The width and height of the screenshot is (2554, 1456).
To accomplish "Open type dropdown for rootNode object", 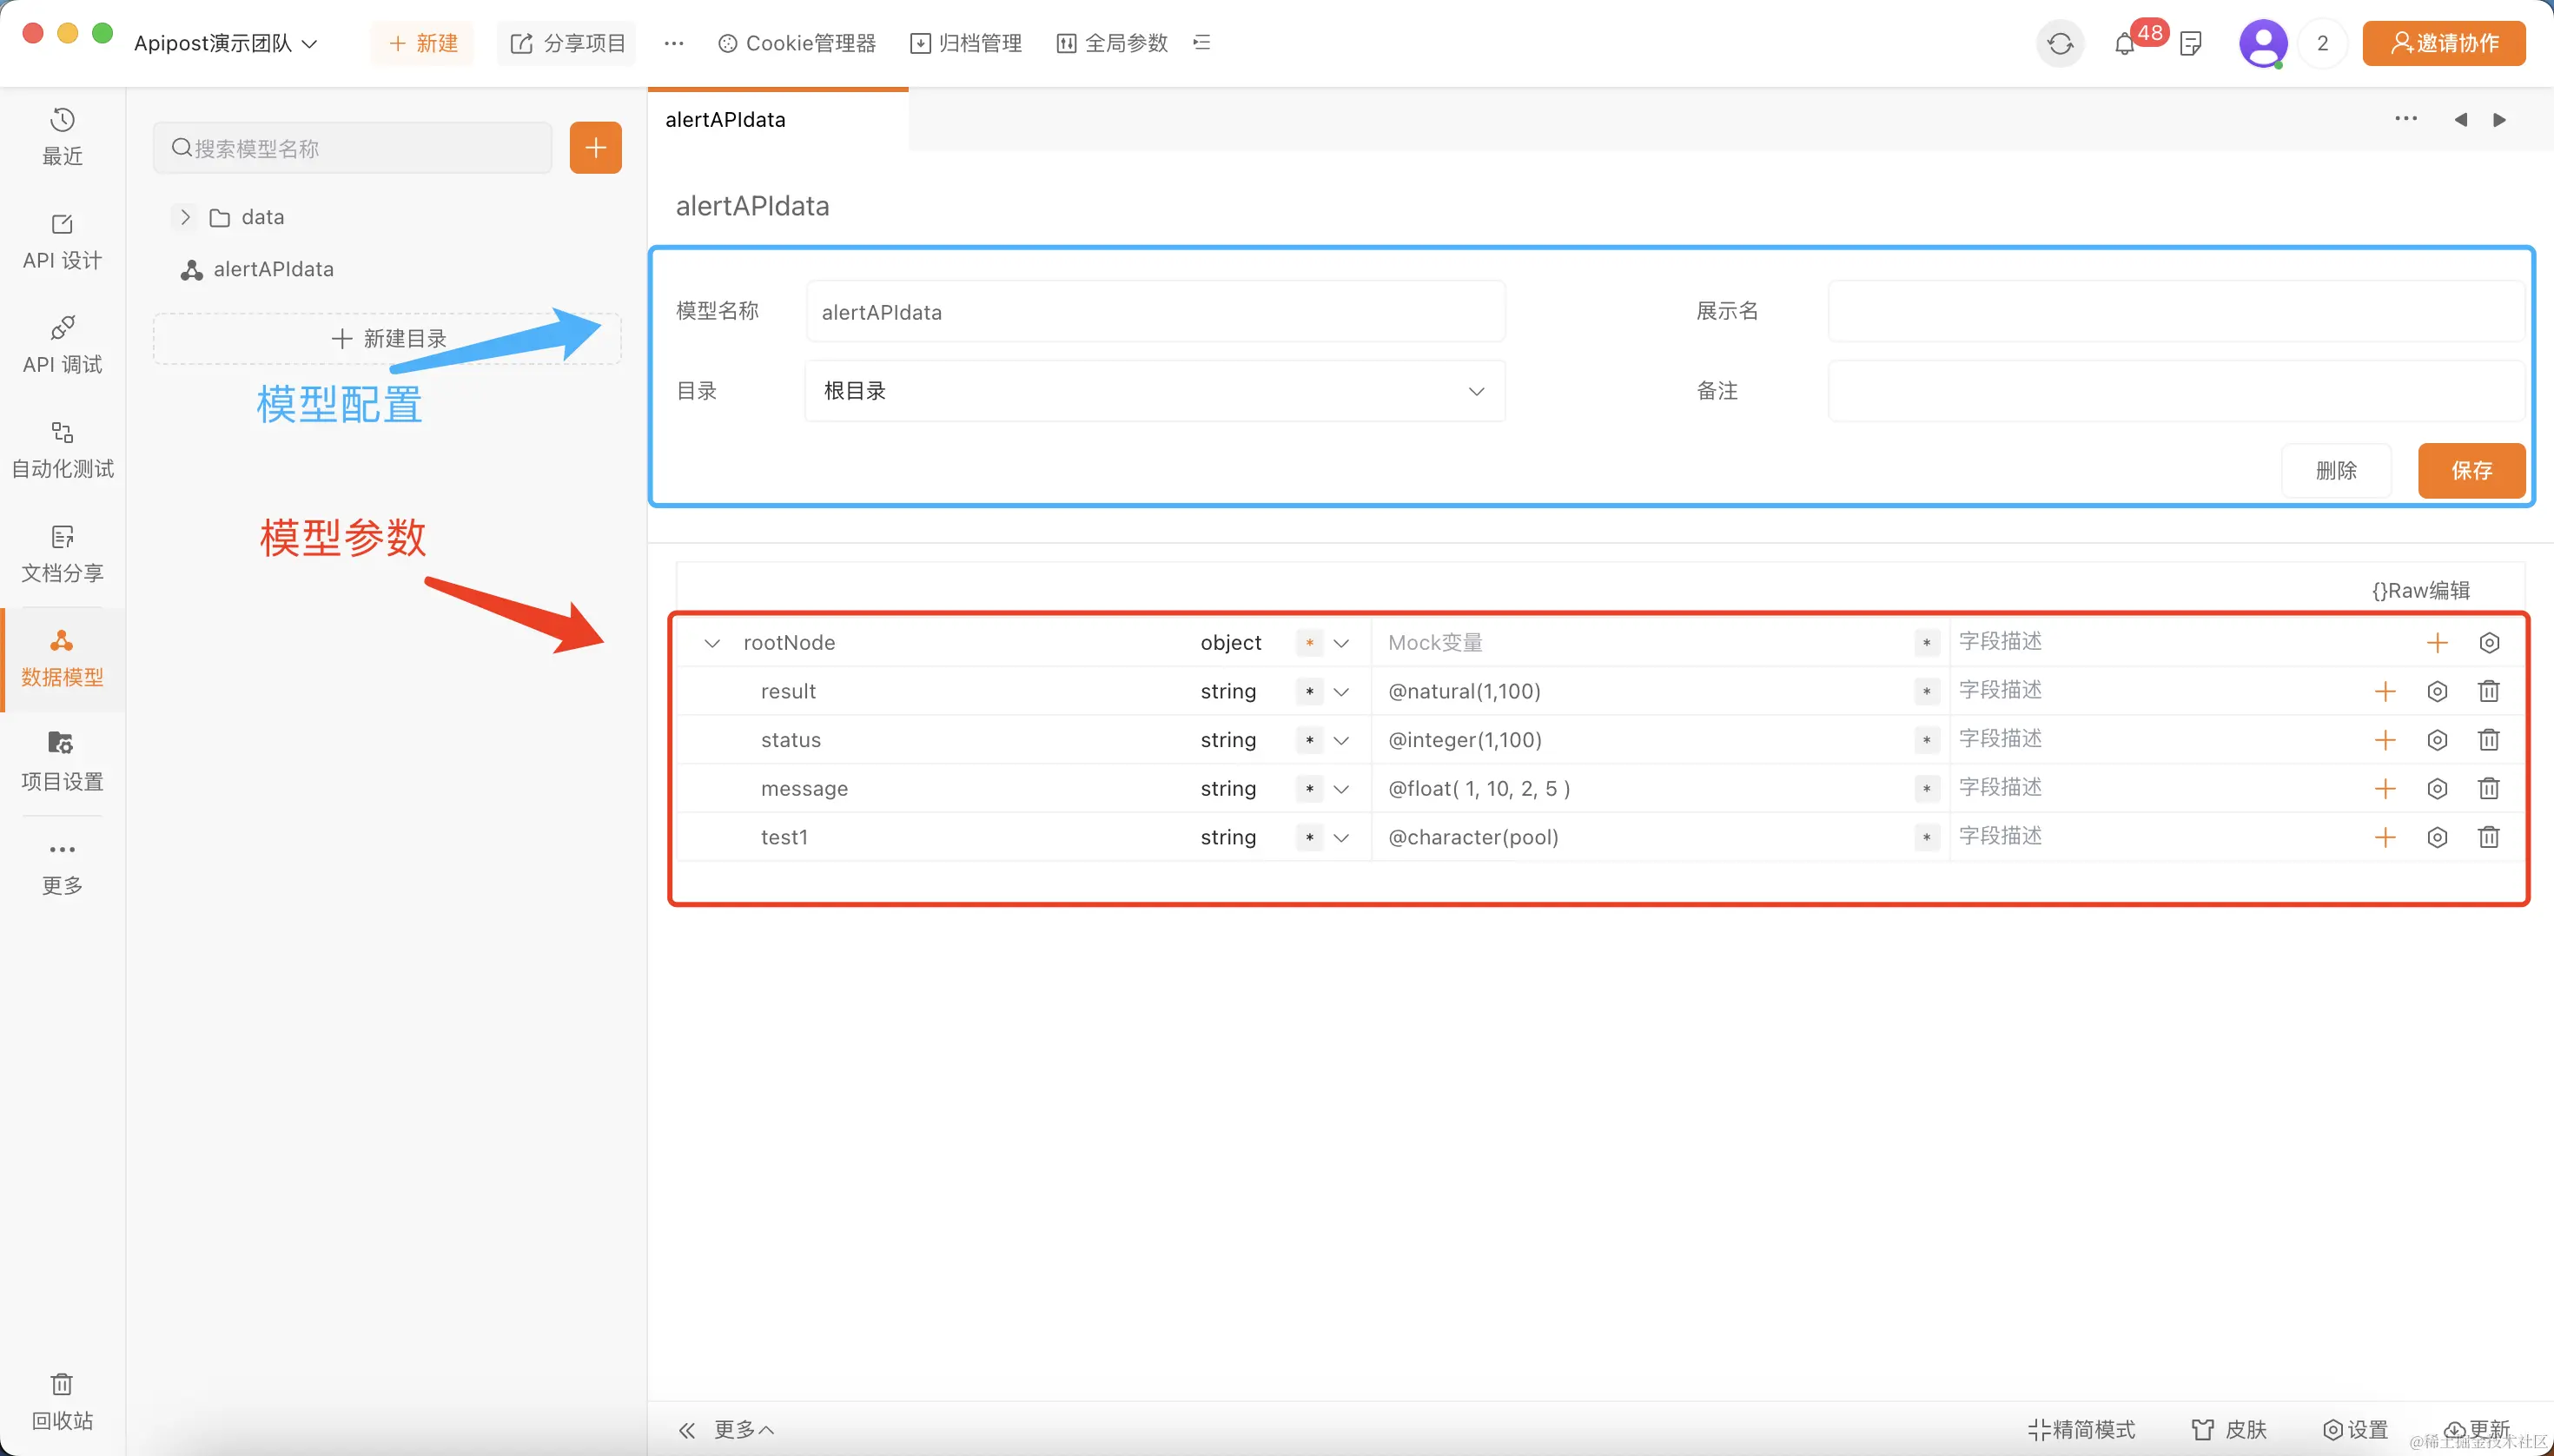I will point(1342,643).
